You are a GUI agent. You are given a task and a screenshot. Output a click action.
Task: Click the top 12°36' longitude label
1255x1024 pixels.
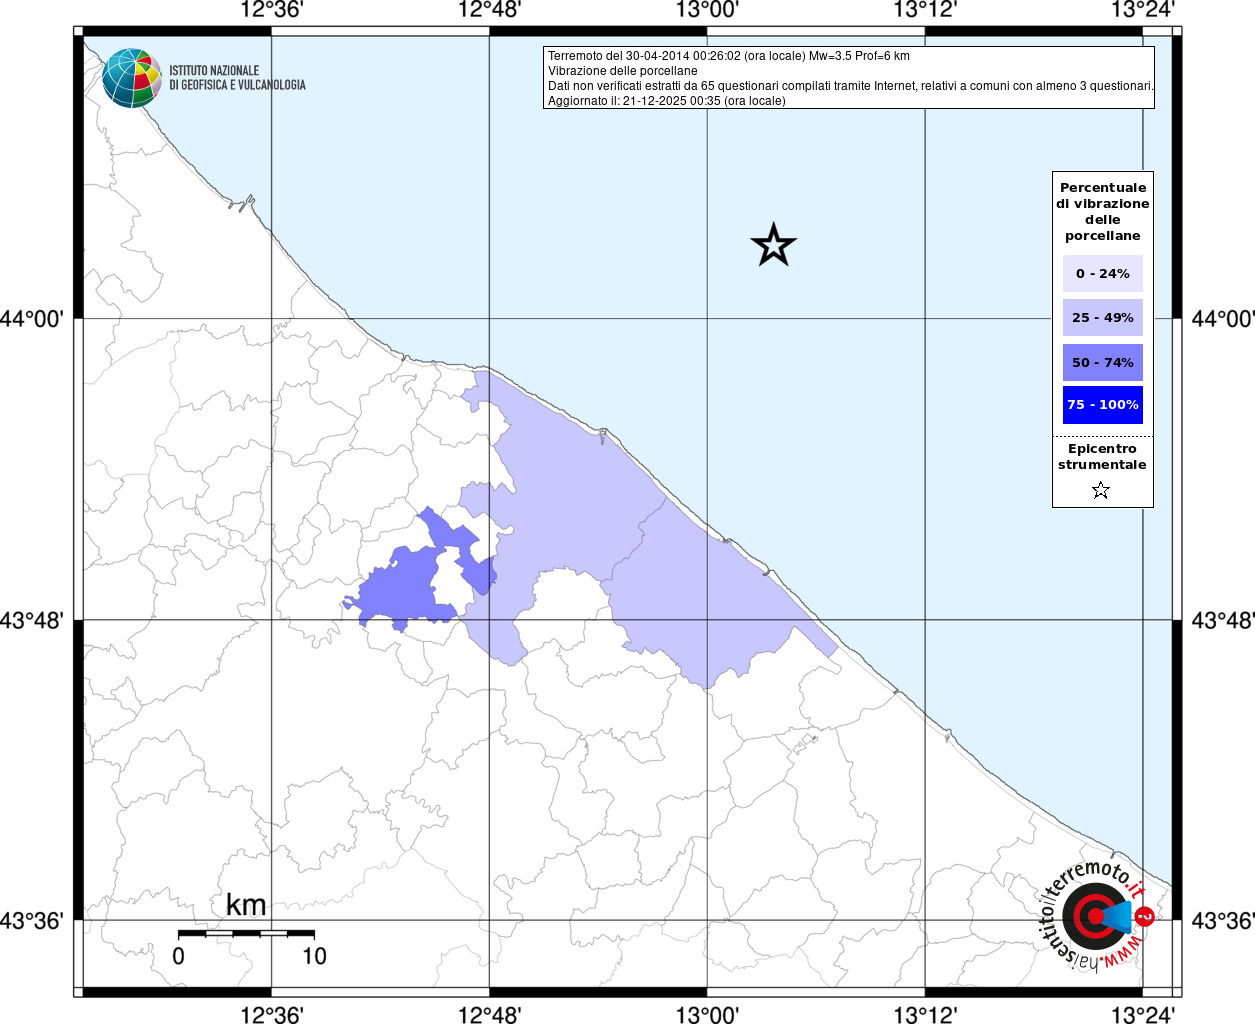coord(272,11)
